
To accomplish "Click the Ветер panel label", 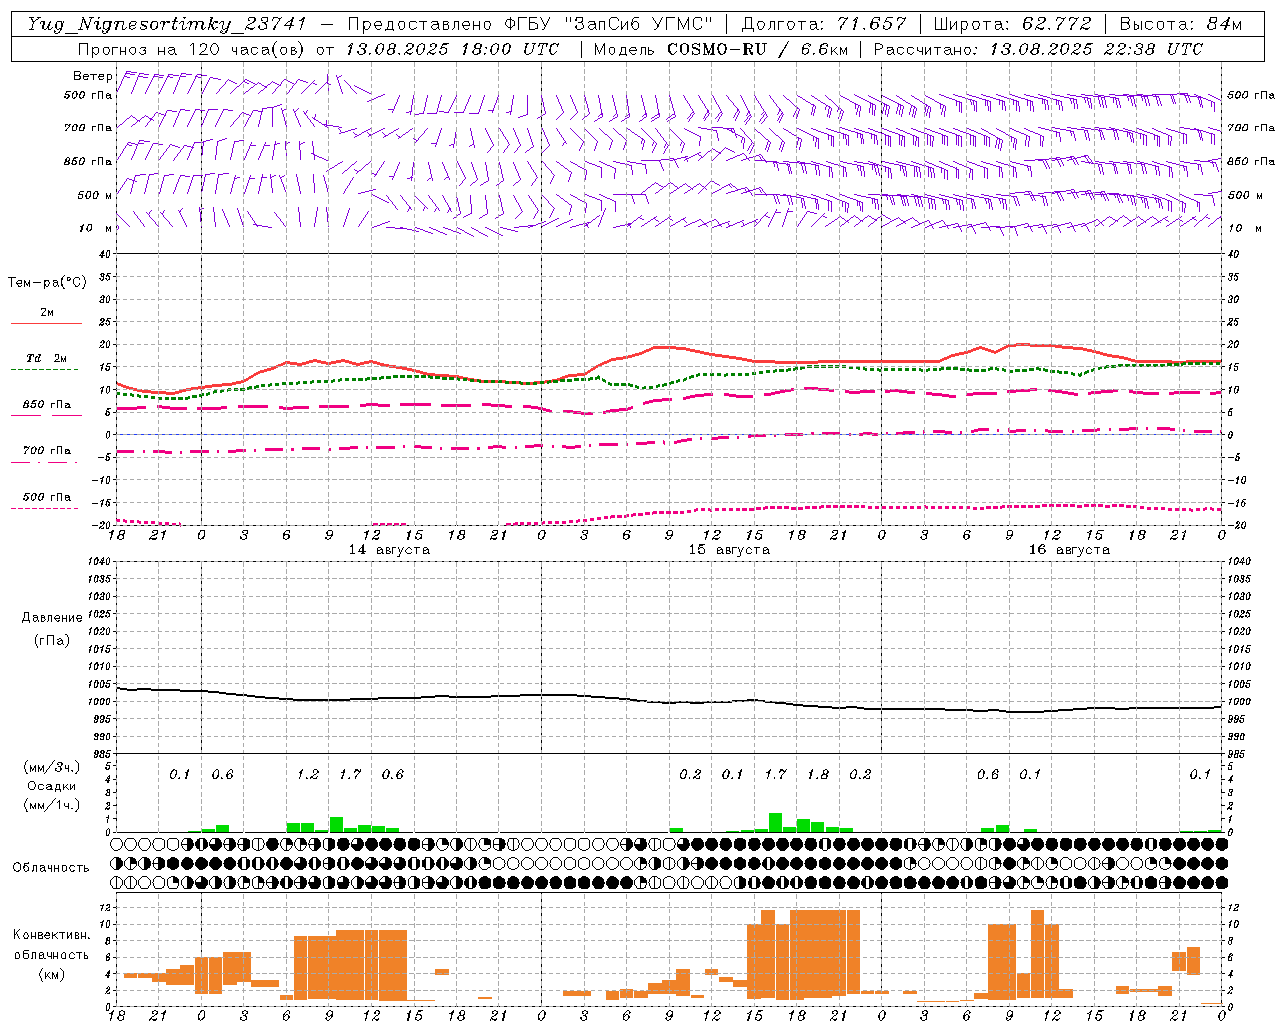I will (93, 76).
